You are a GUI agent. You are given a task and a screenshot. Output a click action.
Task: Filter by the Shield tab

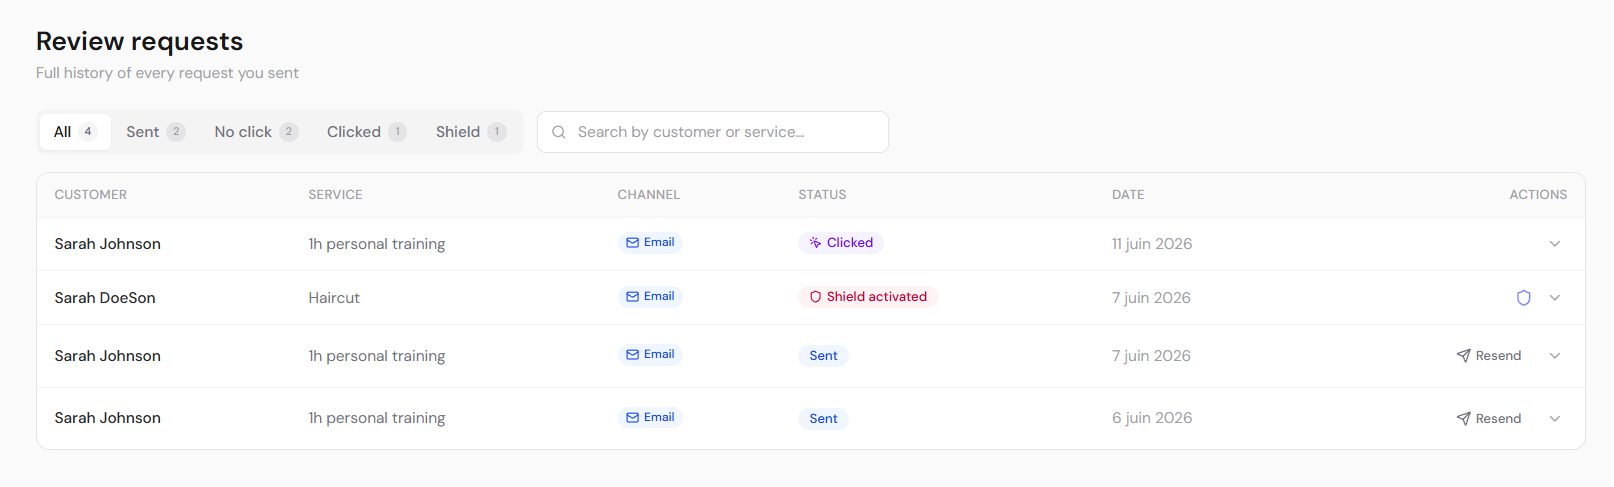(x=471, y=132)
